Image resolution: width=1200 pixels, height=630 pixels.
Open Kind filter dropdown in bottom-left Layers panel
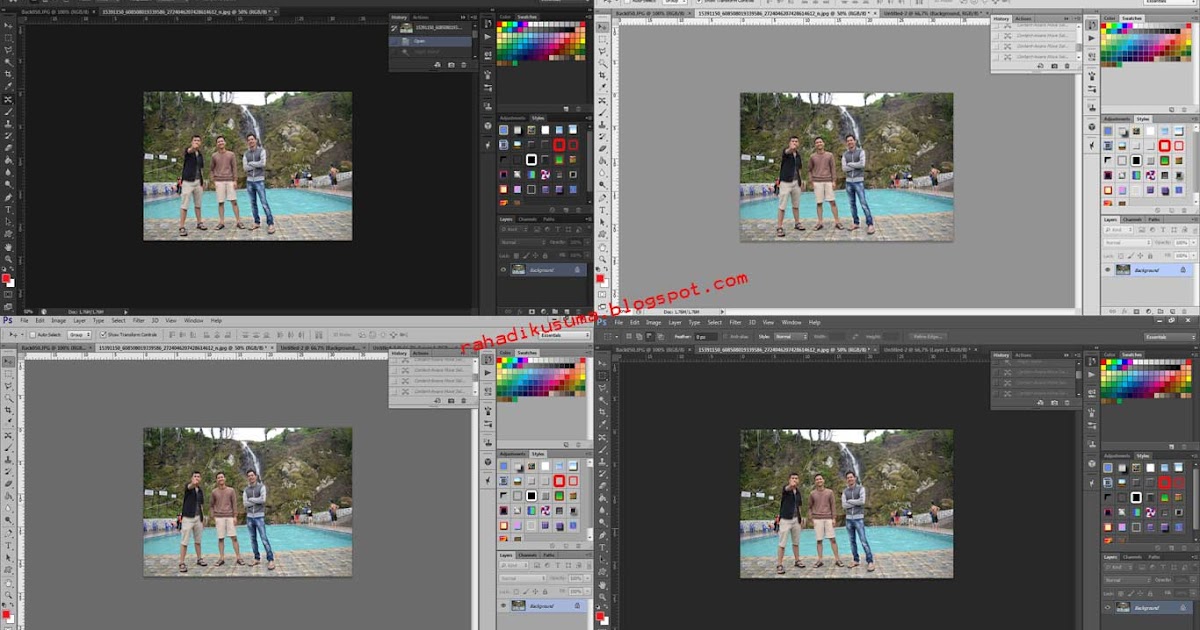click(x=514, y=565)
